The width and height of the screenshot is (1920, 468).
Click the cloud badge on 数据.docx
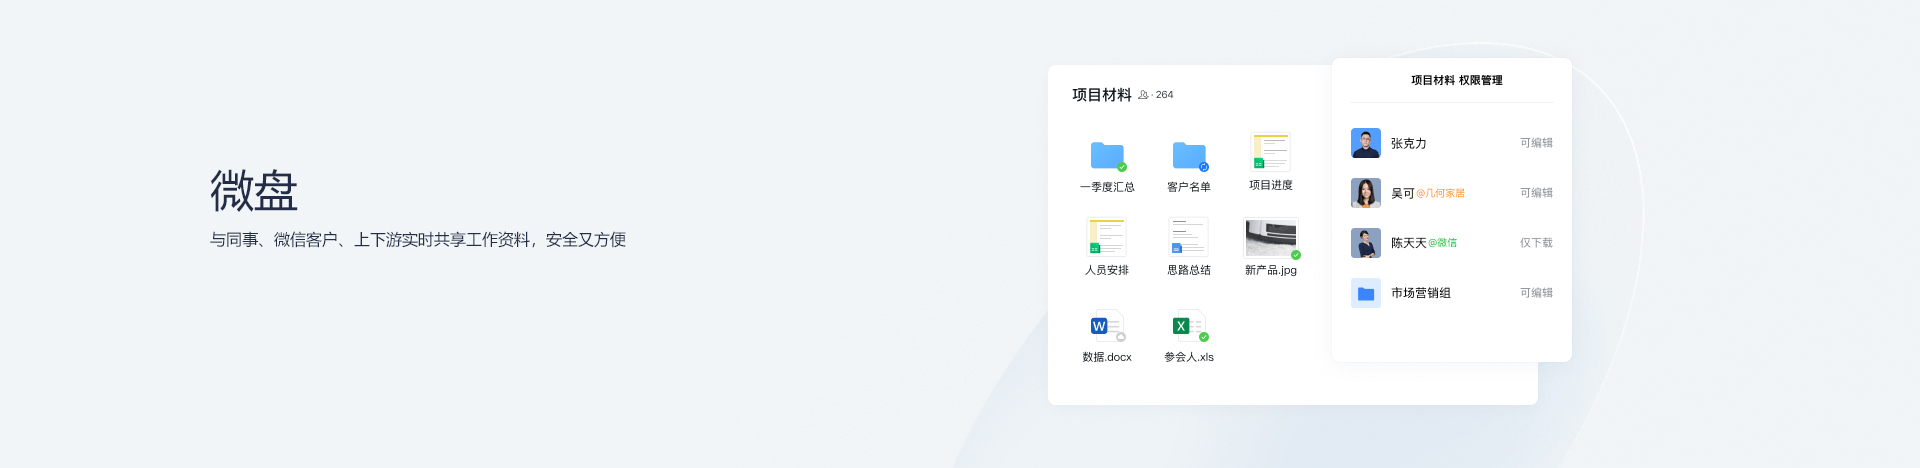[x=1121, y=337]
